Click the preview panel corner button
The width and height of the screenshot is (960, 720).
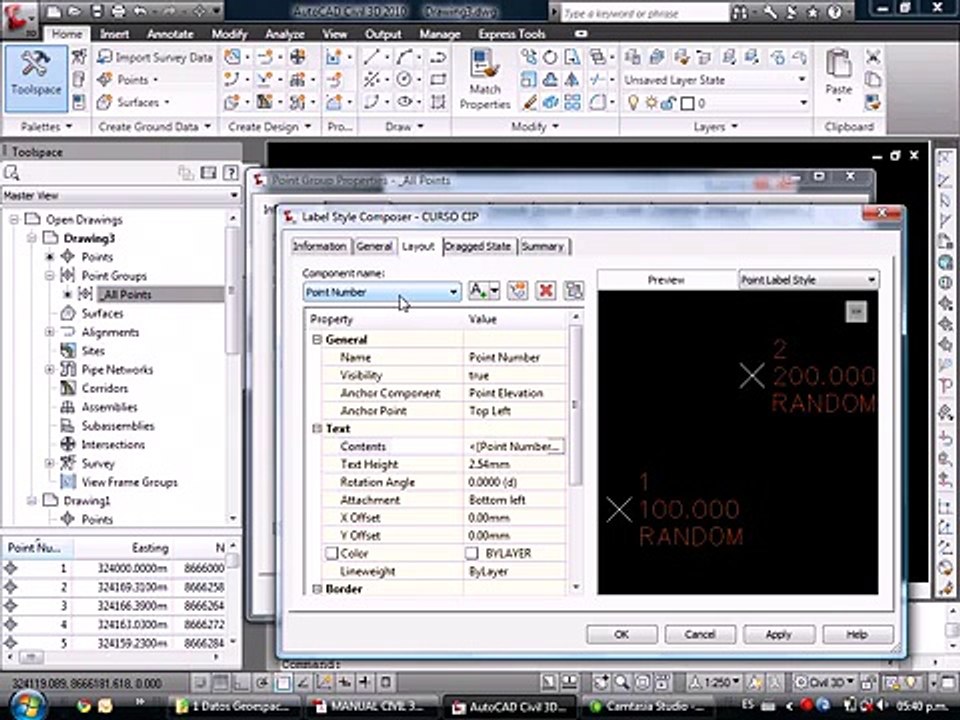[856, 312]
